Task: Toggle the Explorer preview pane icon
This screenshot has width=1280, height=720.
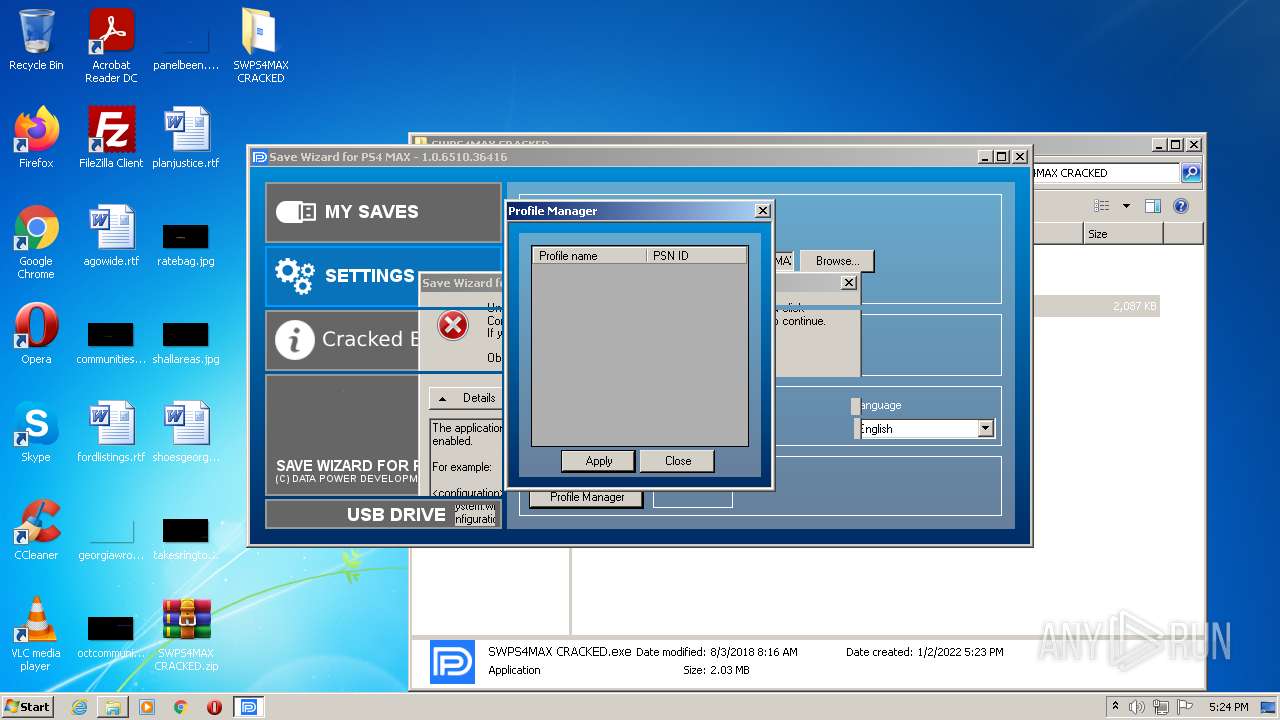Action: (x=1152, y=206)
